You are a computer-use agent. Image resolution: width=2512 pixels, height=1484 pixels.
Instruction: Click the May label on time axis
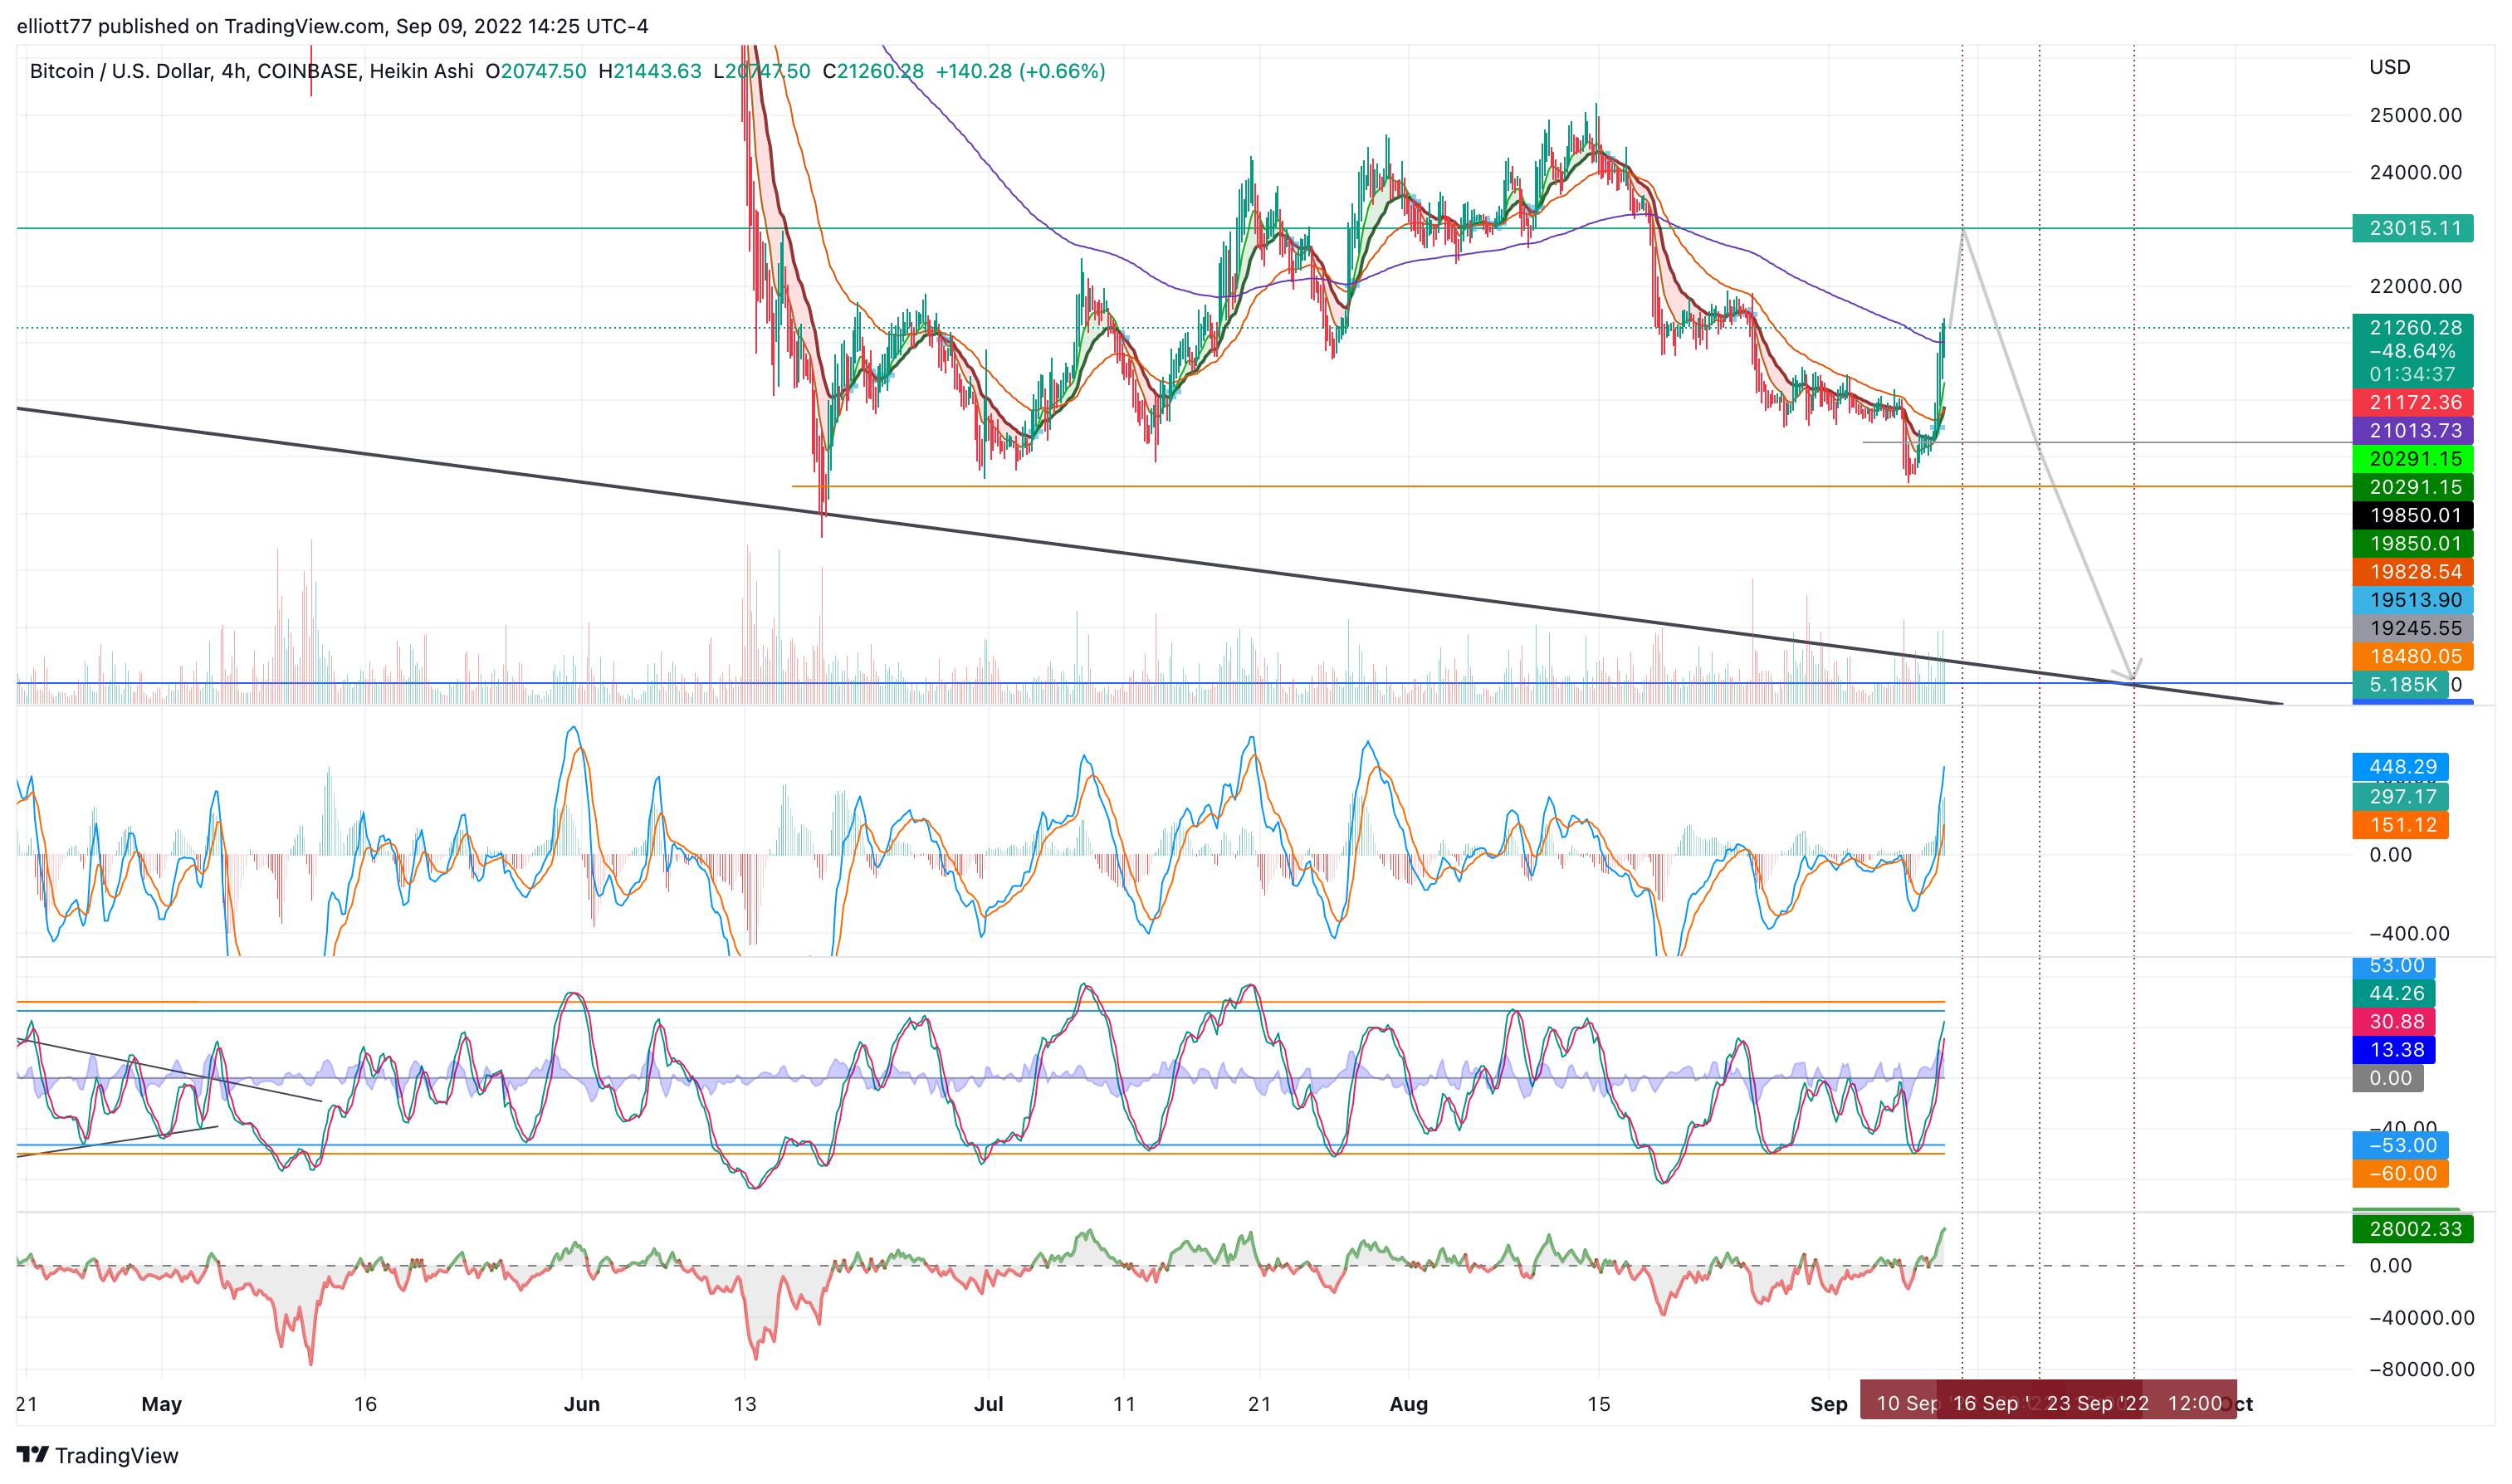162,1404
